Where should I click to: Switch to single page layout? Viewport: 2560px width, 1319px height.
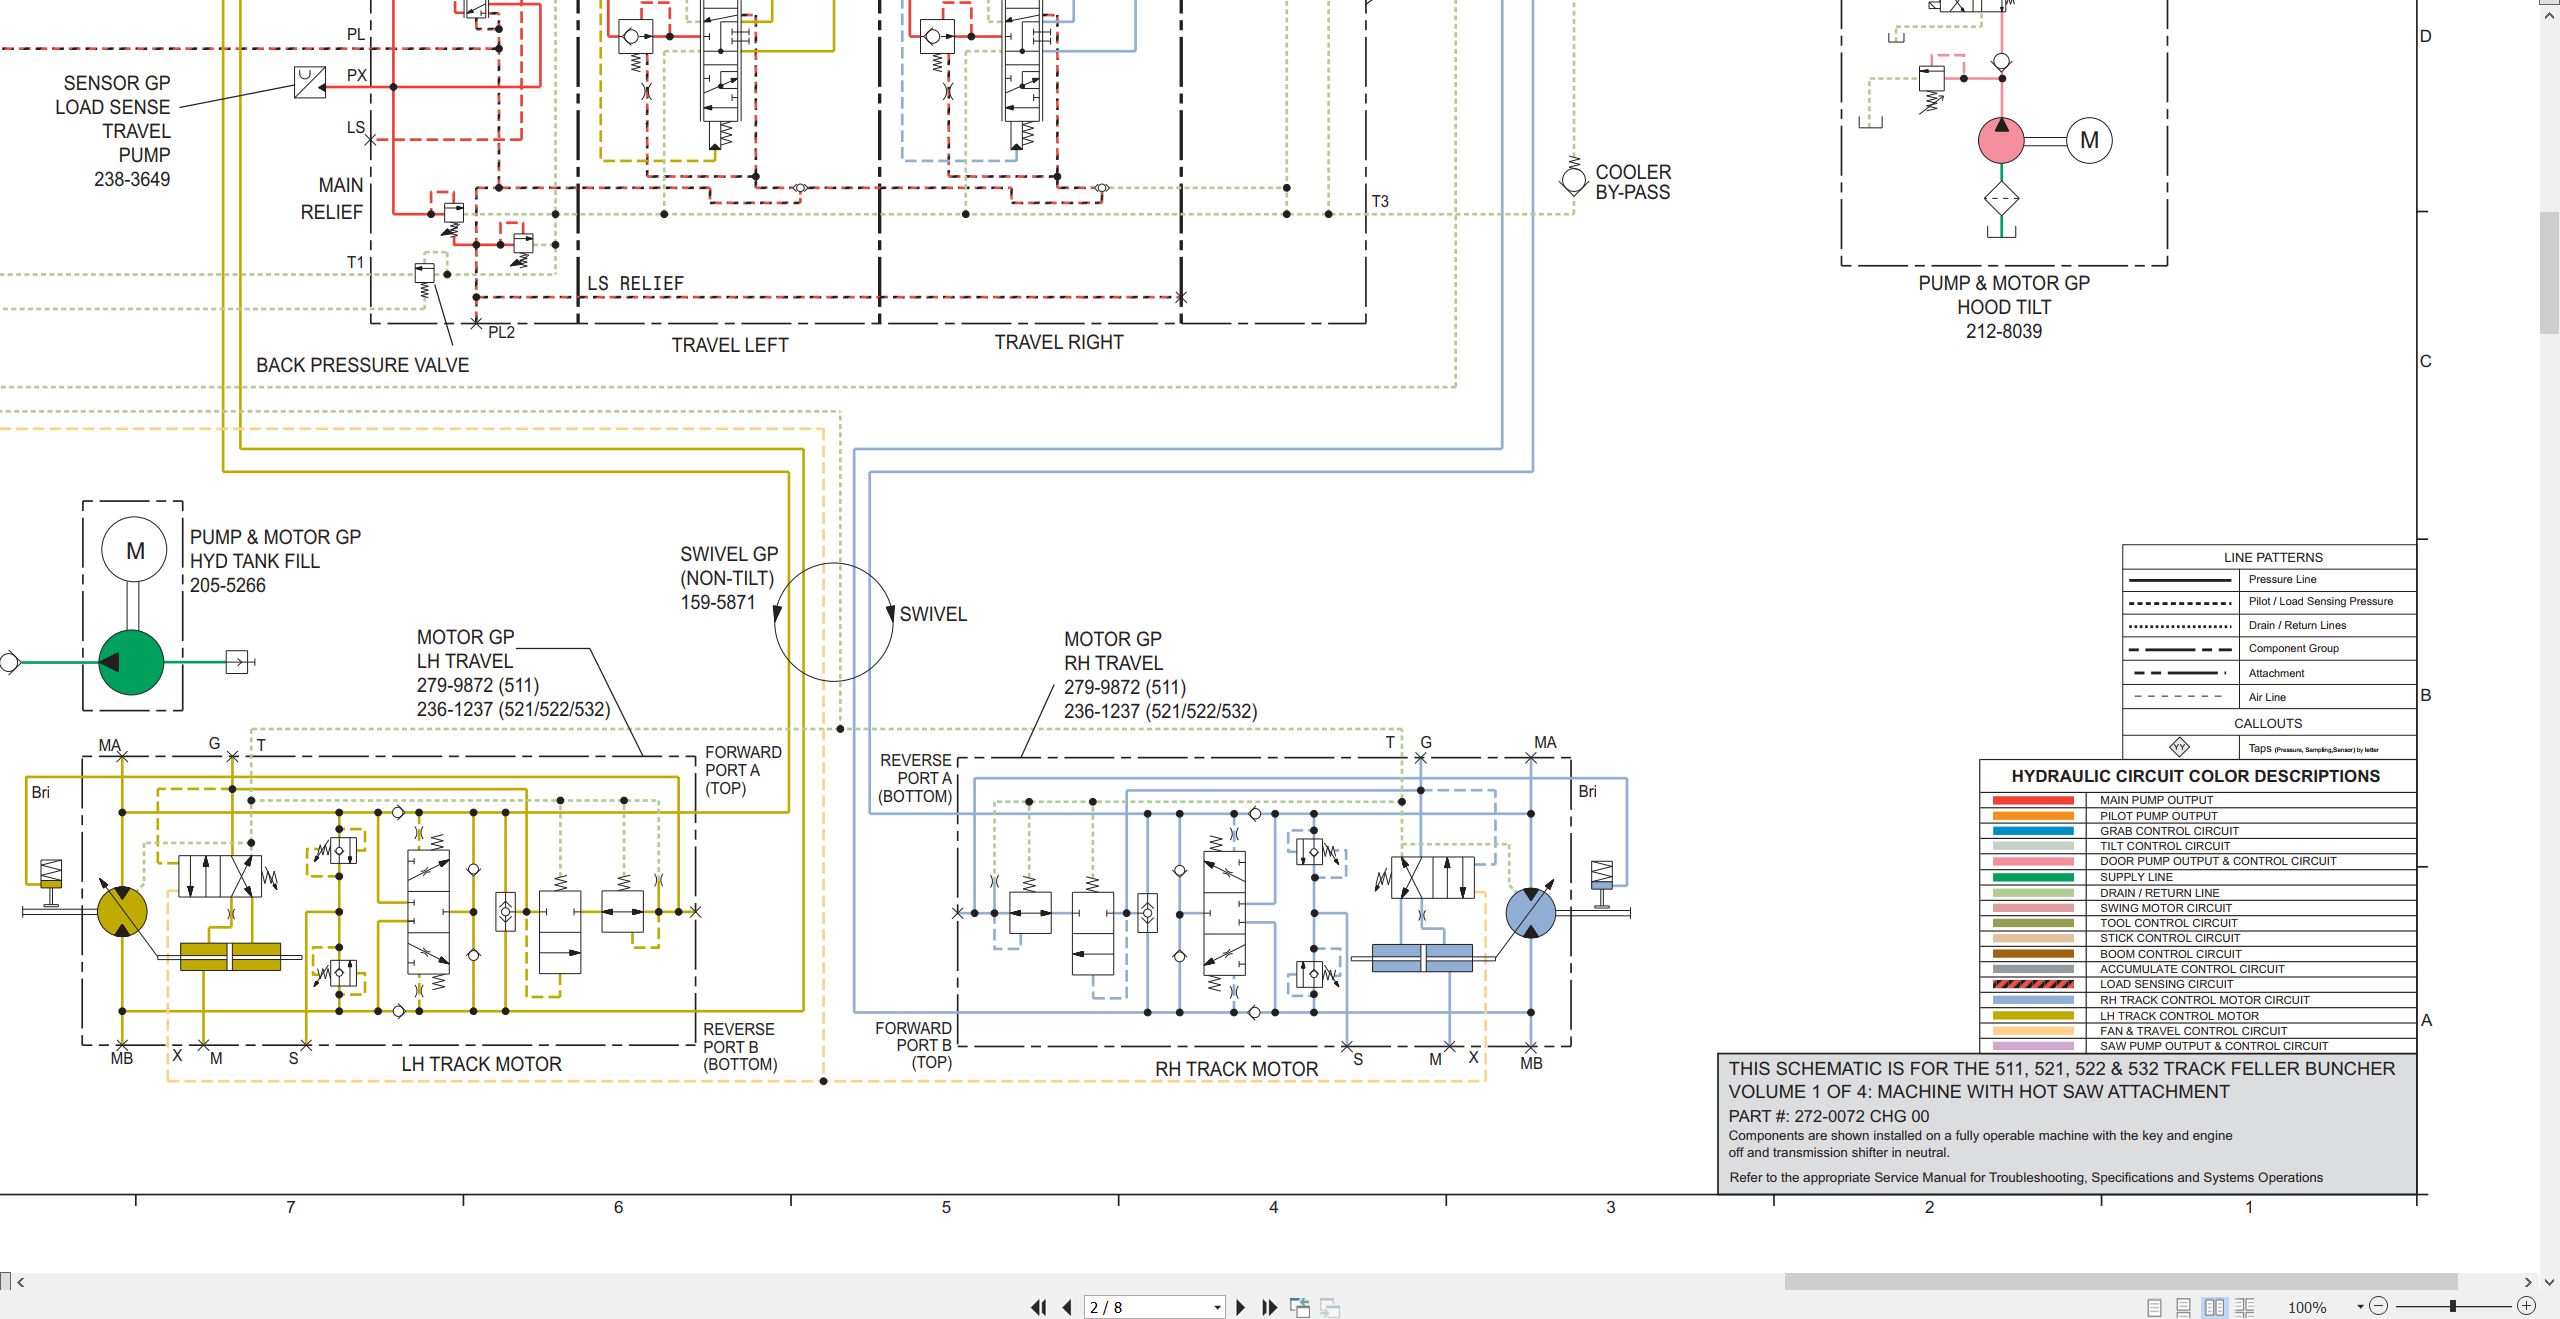(x=2154, y=1307)
